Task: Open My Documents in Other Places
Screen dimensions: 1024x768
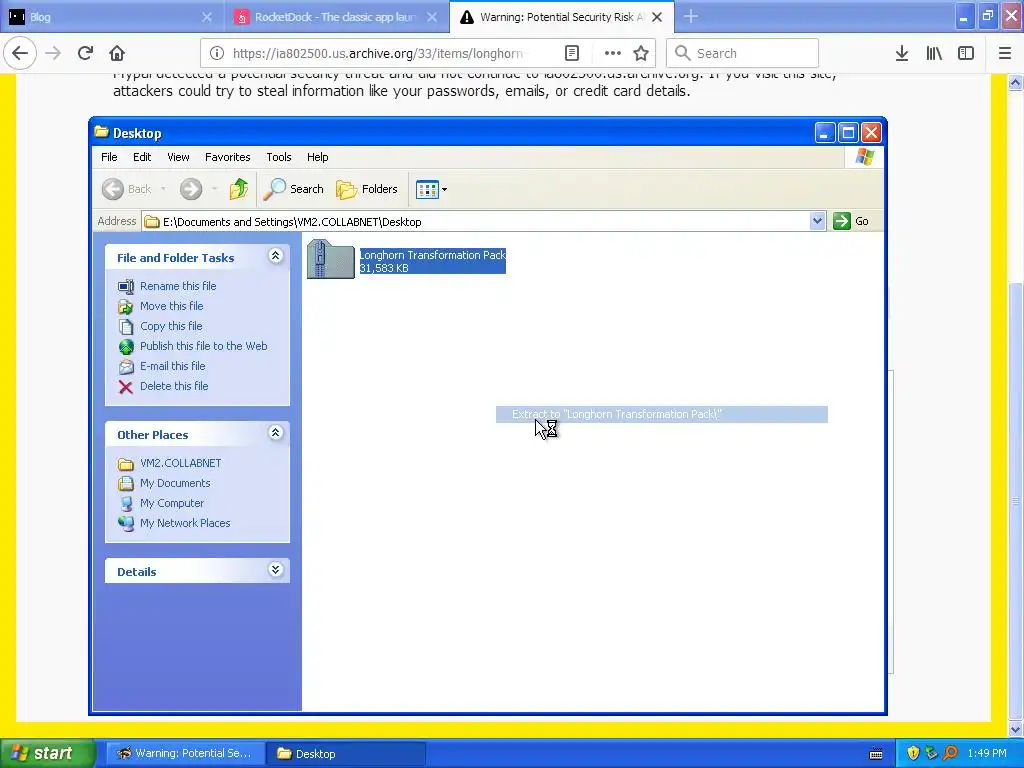Action: click(175, 483)
